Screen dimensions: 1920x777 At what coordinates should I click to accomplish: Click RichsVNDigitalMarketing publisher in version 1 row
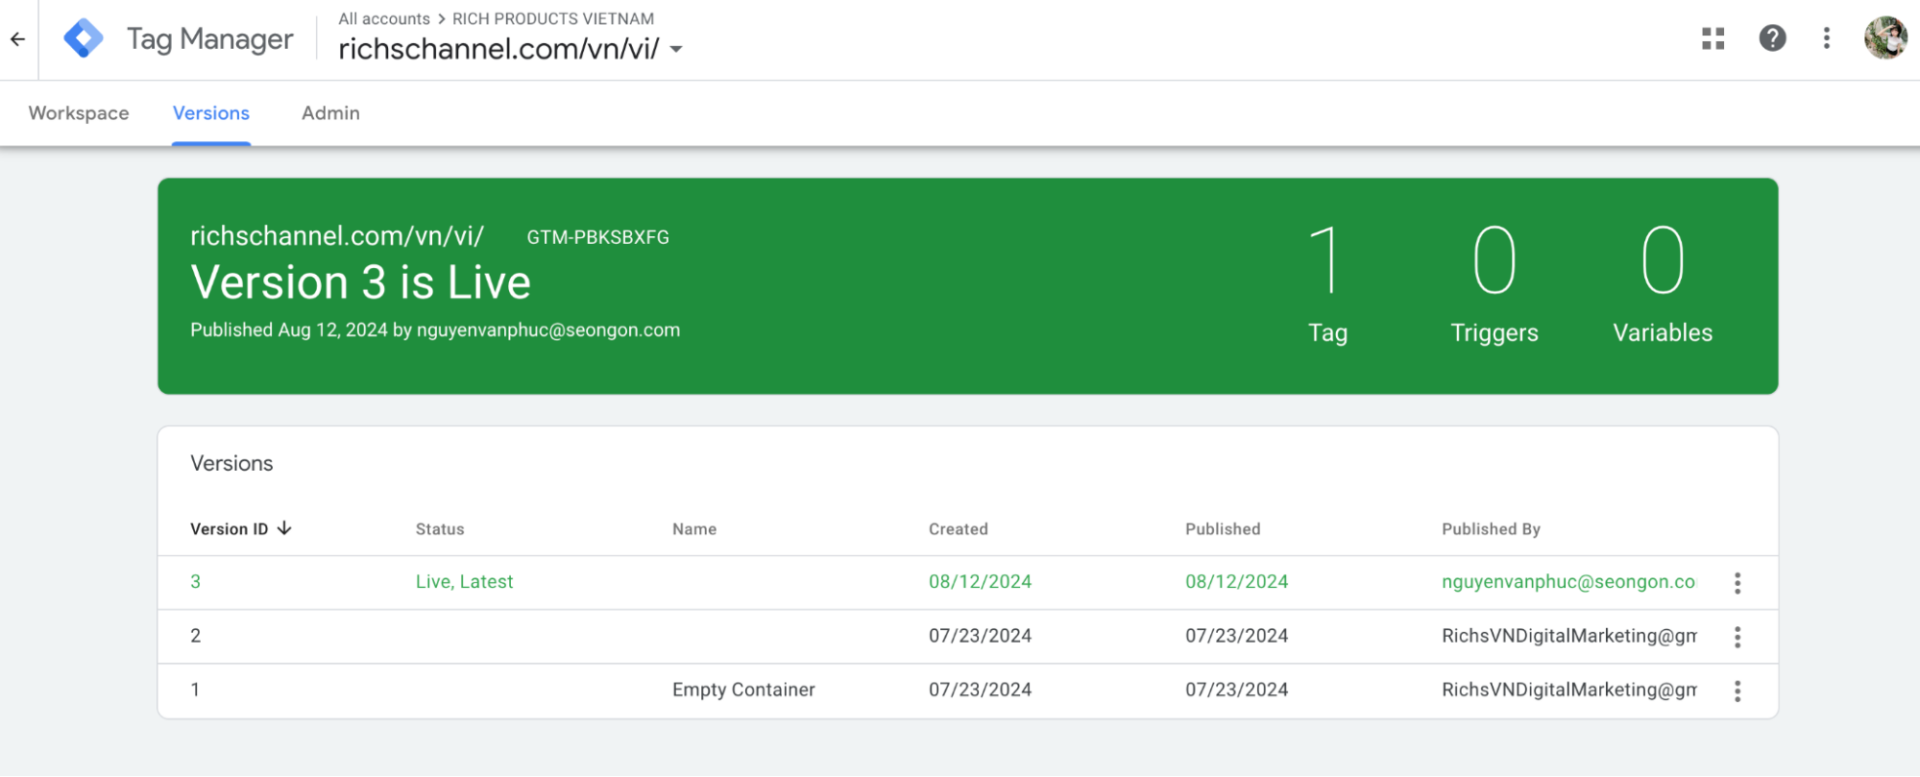point(1569,690)
